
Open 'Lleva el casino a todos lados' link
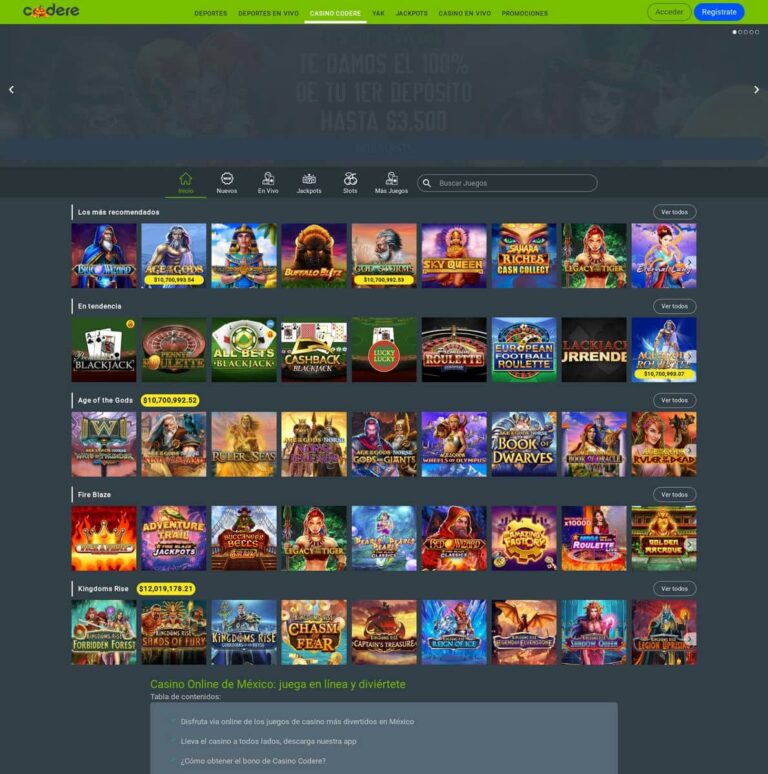tap(269, 741)
